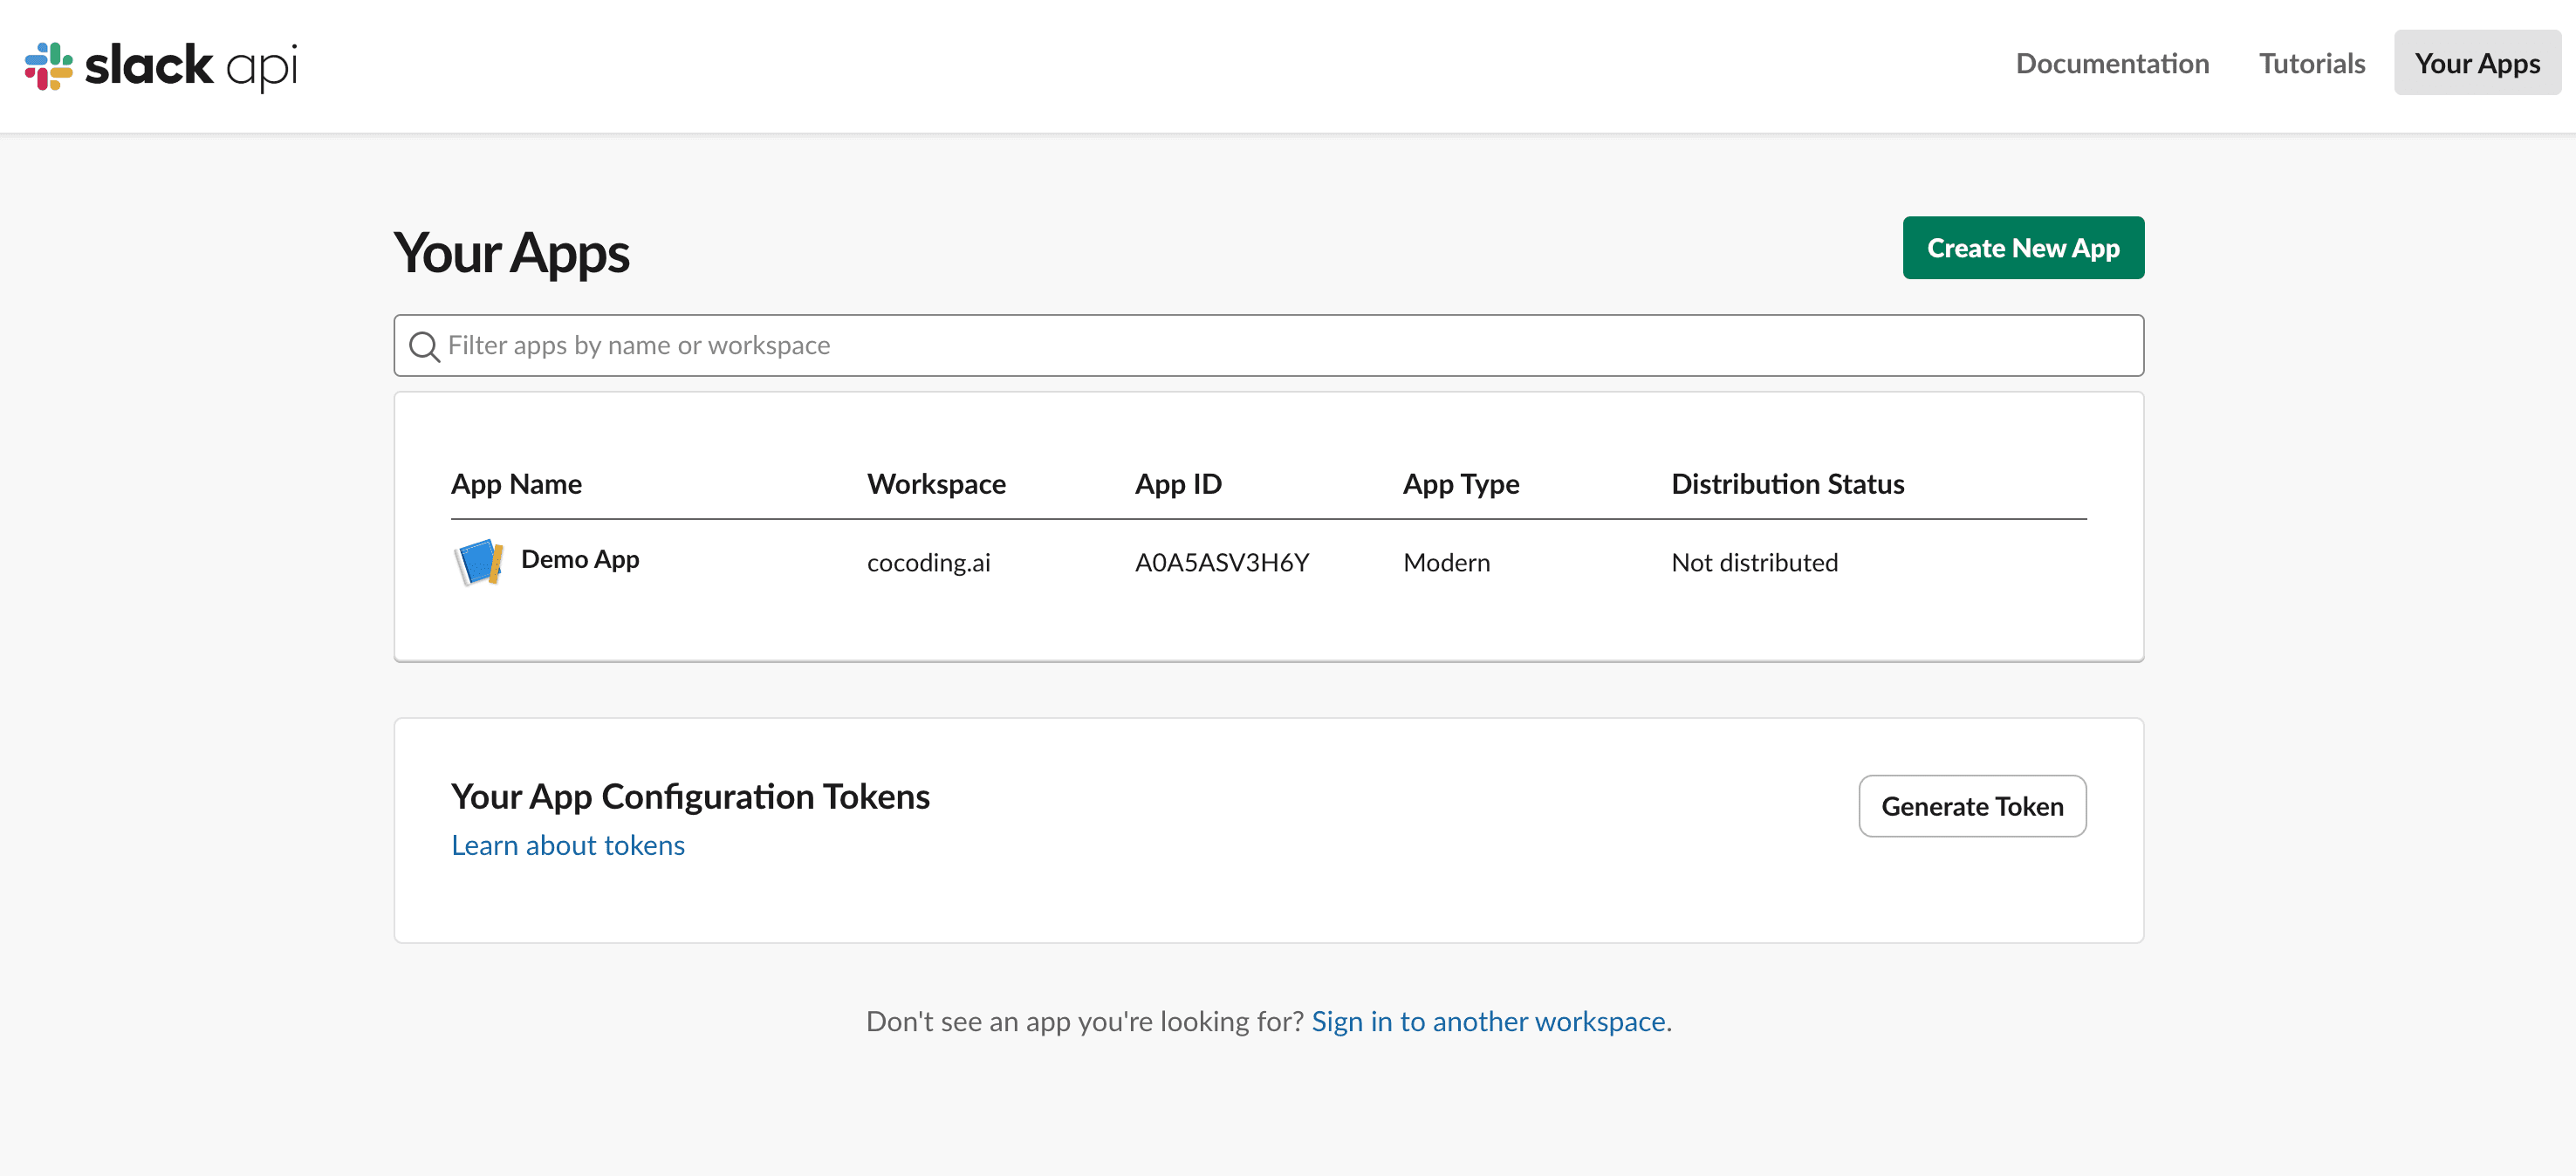Viewport: 2576px width, 1176px height.
Task: Click the Demo App icon thumbnail
Action: (x=479, y=561)
